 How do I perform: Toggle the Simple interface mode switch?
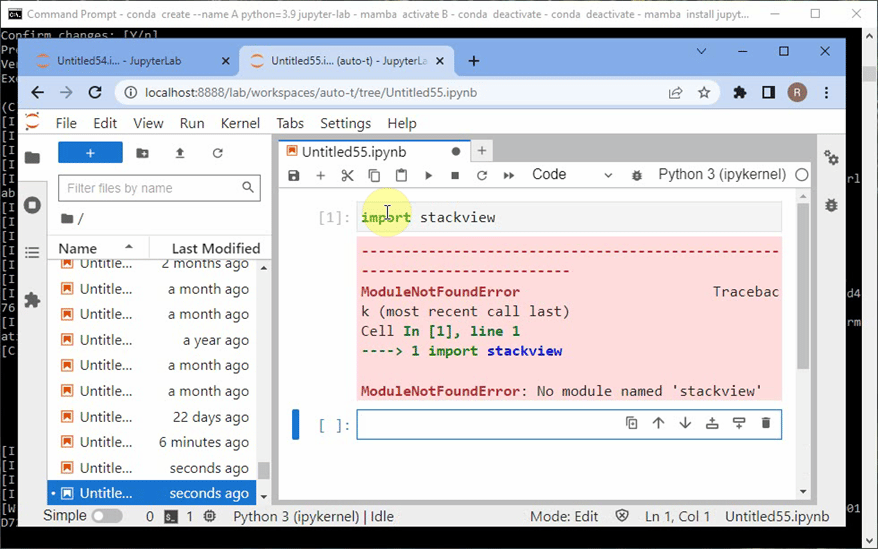pos(106,516)
